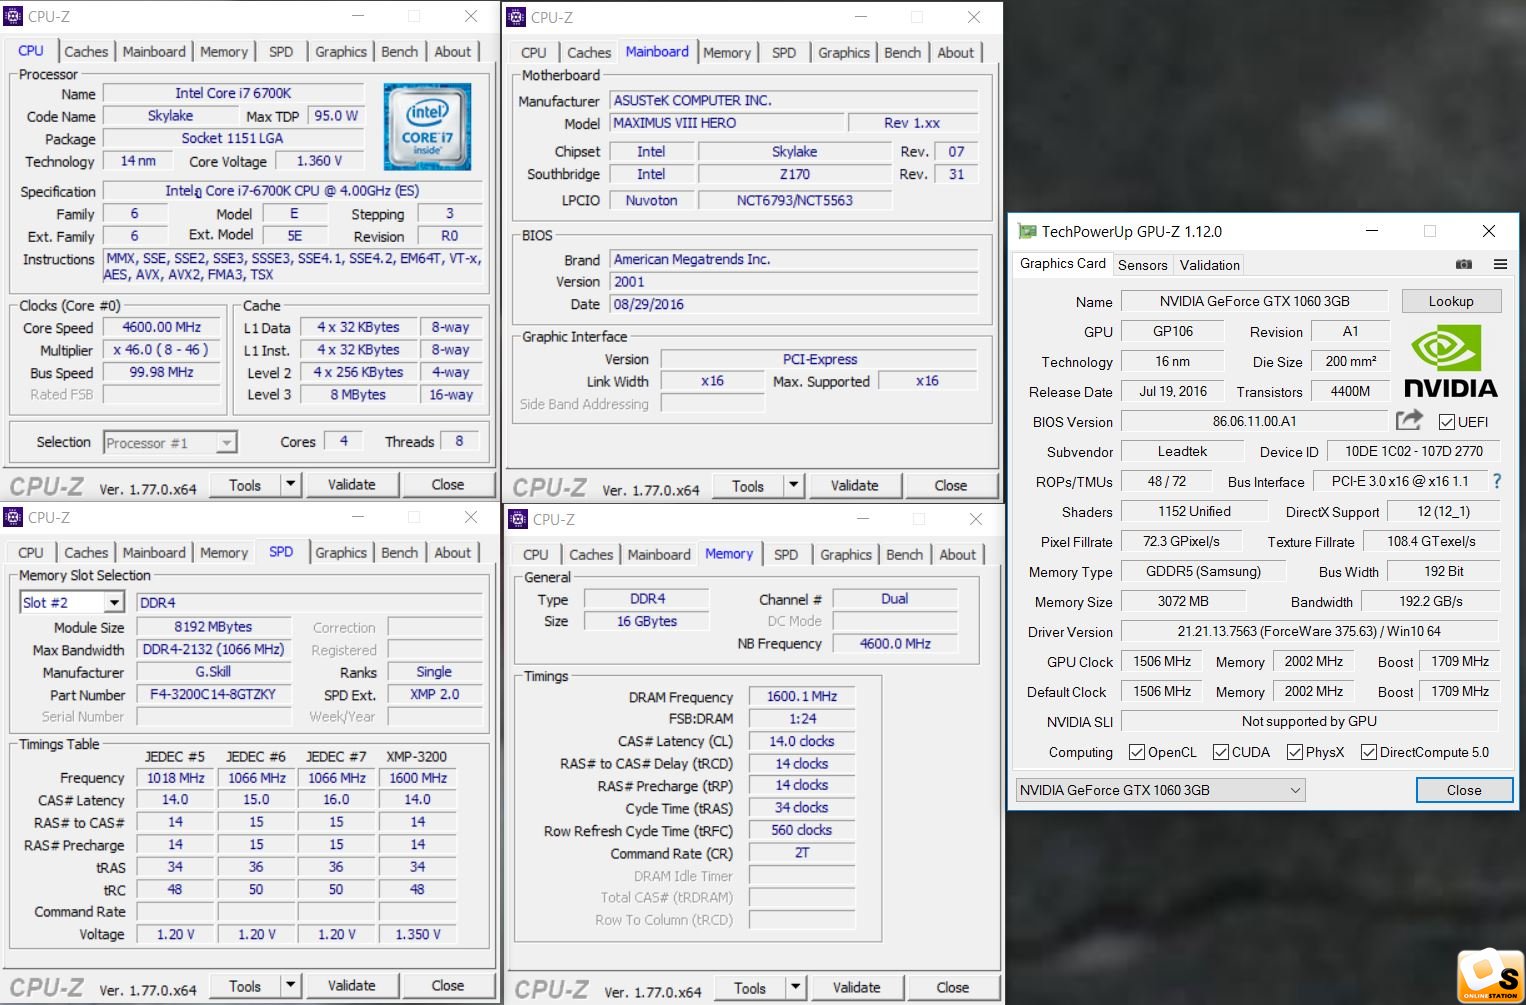The height and width of the screenshot is (1005, 1526).
Task: Click the Lookup button in GPU-Z
Action: [1451, 301]
